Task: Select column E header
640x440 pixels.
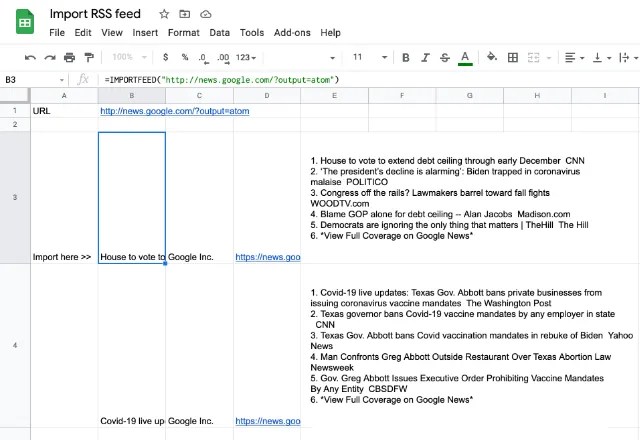Action: click(x=334, y=96)
